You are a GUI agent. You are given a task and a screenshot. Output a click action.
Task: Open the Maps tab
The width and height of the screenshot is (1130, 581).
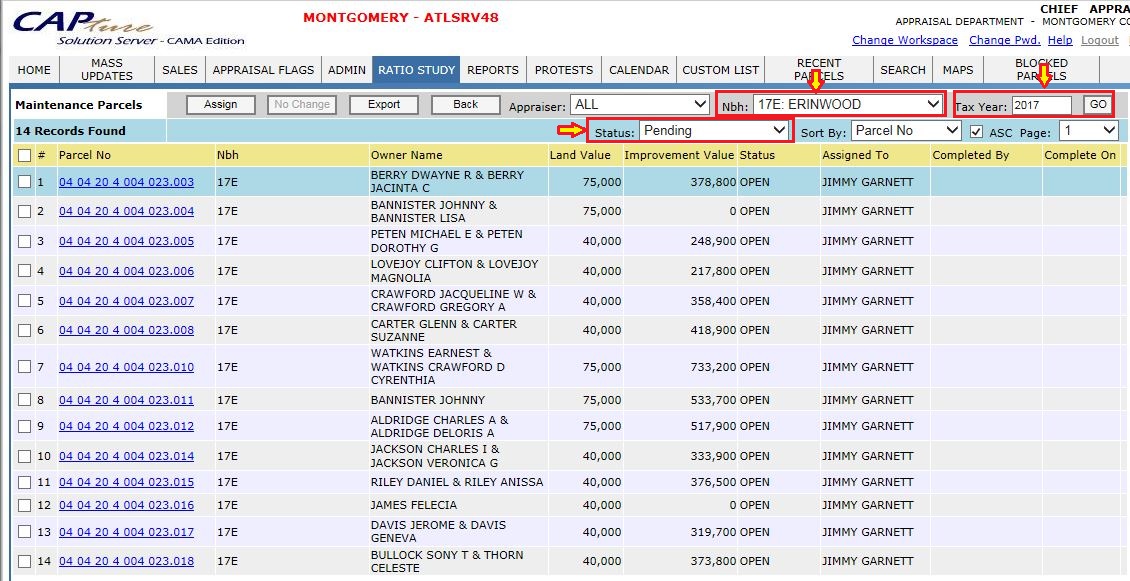point(958,70)
